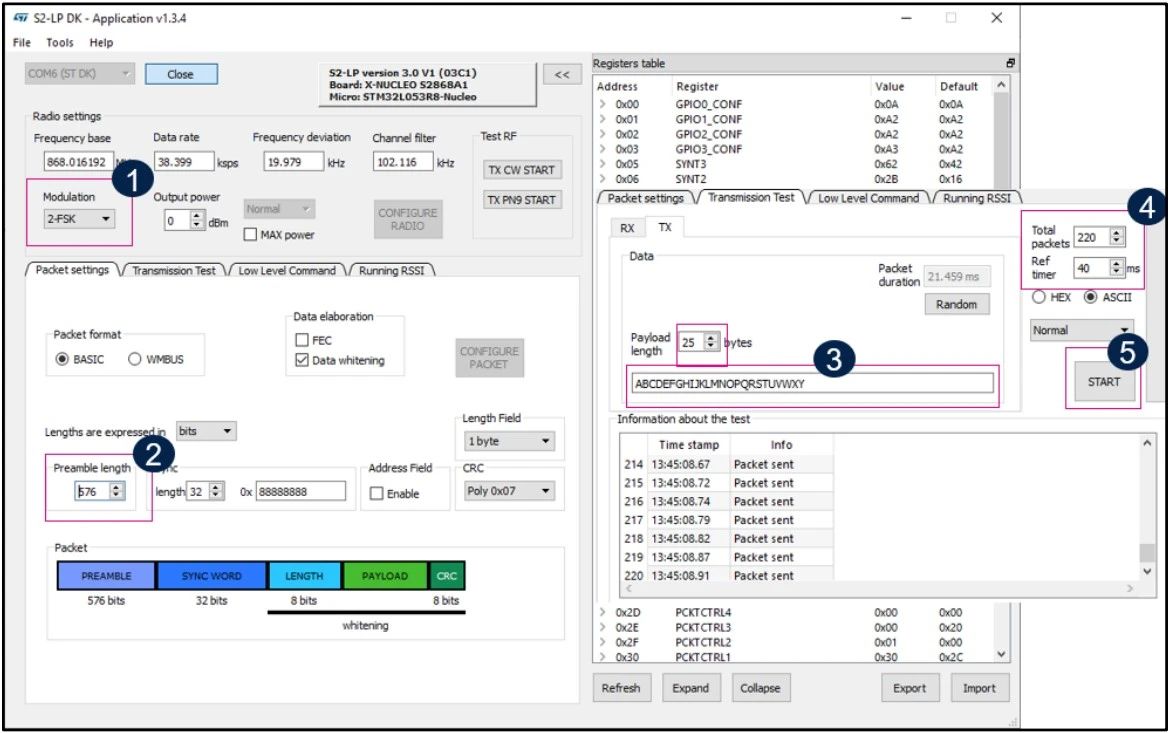Click the TX CW START button

(522, 170)
